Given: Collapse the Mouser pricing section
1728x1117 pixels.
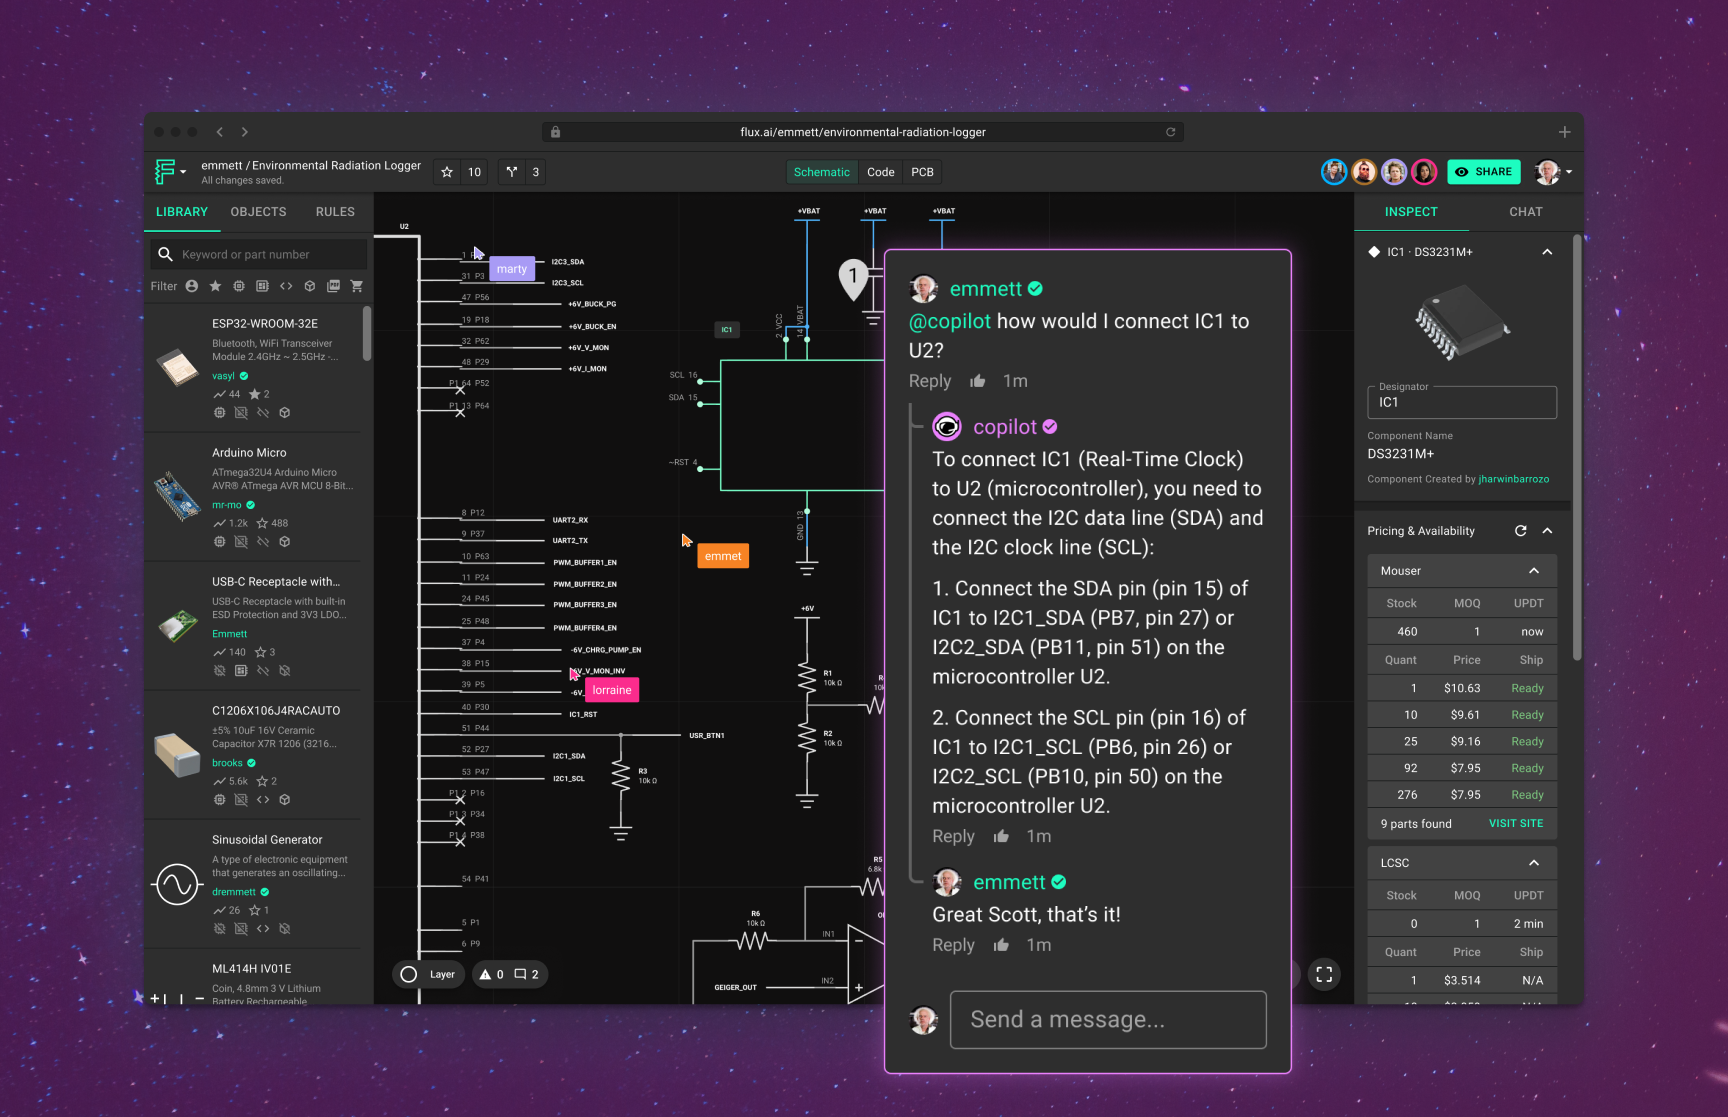Looking at the screenshot, I should tap(1535, 570).
